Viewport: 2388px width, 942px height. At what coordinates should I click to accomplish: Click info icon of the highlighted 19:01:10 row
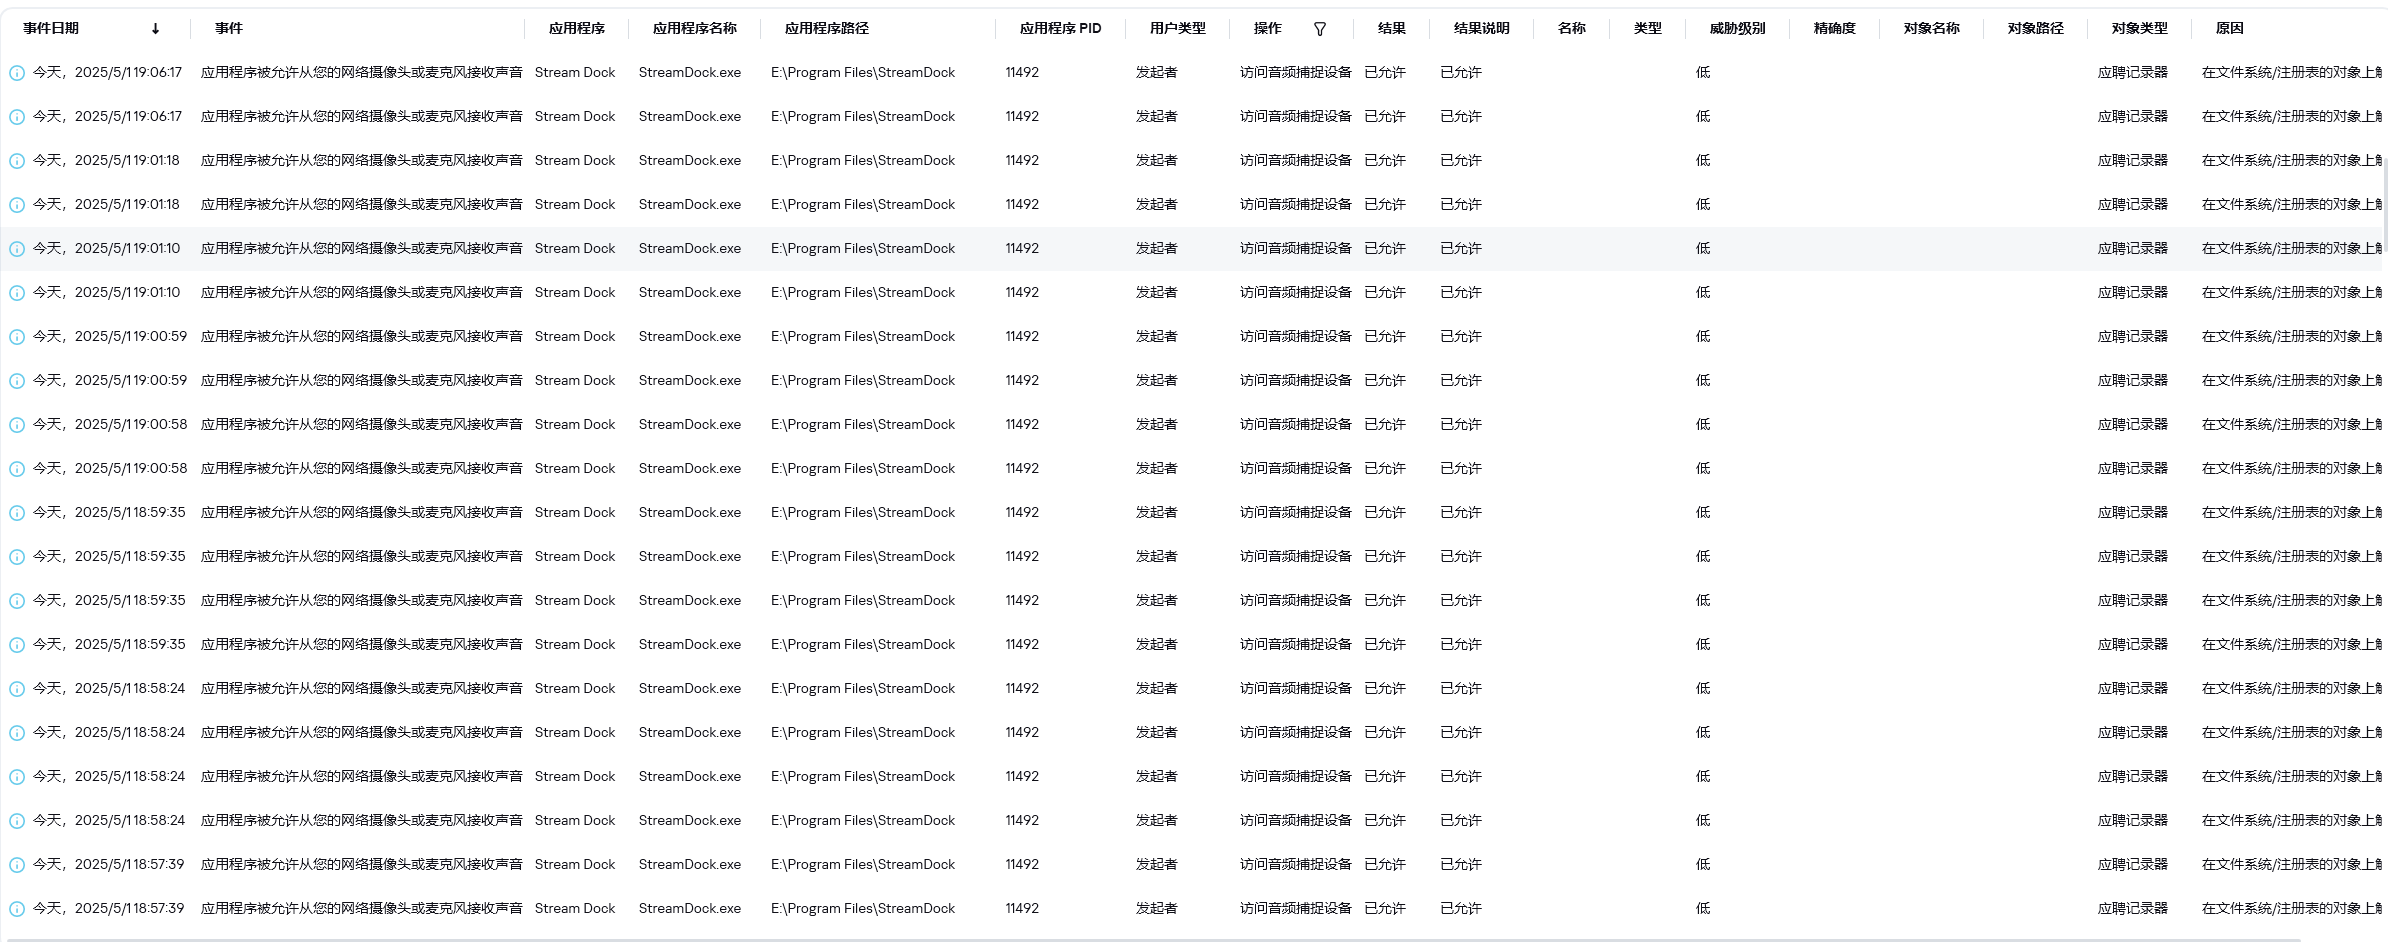17,249
